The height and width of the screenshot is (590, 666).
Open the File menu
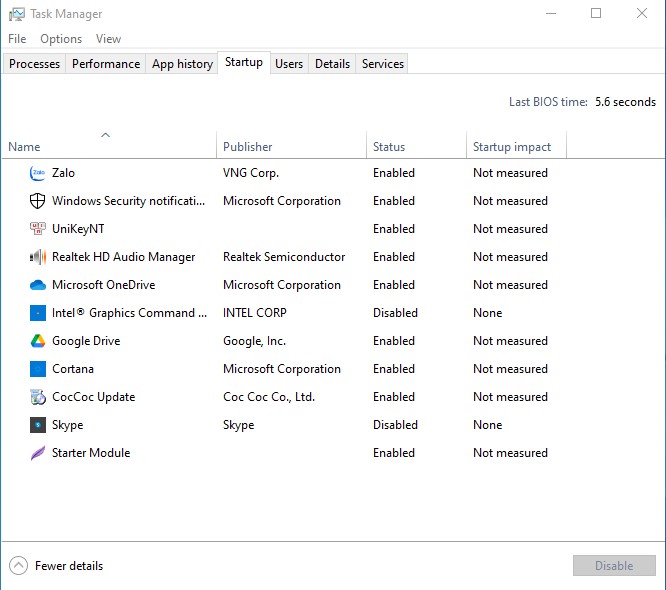point(17,39)
